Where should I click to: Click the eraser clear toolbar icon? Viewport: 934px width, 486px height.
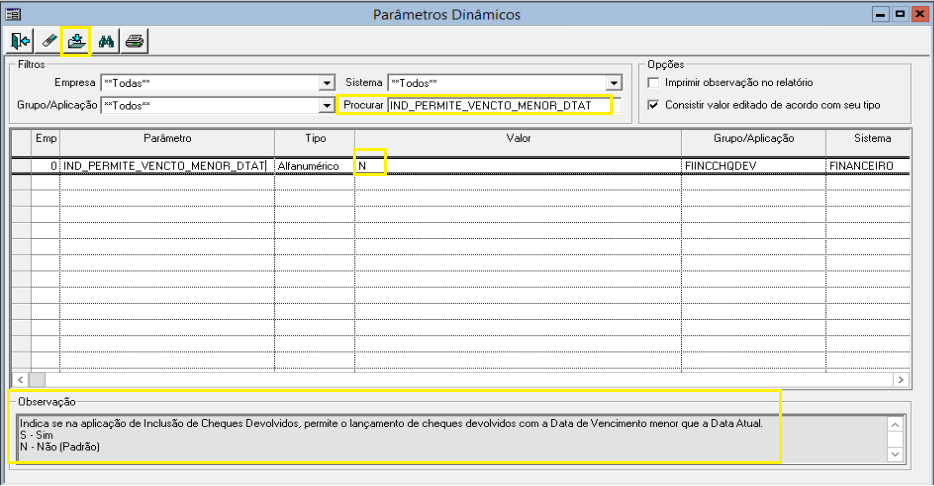coord(49,41)
